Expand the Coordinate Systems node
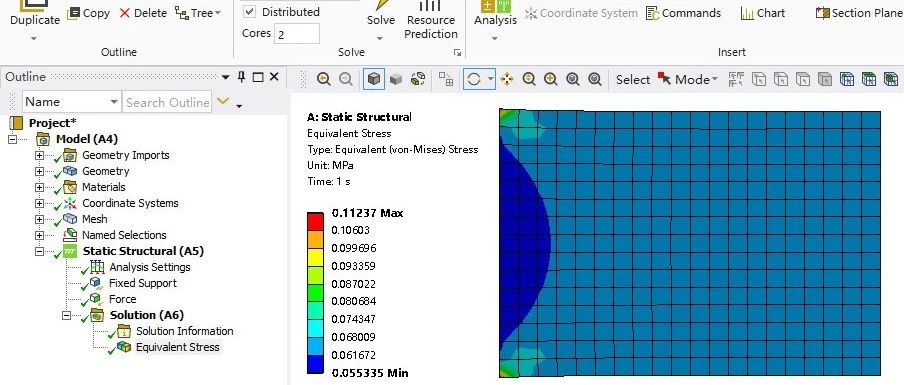Viewport: 904px width, 385px height. pyautogui.click(x=39, y=203)
